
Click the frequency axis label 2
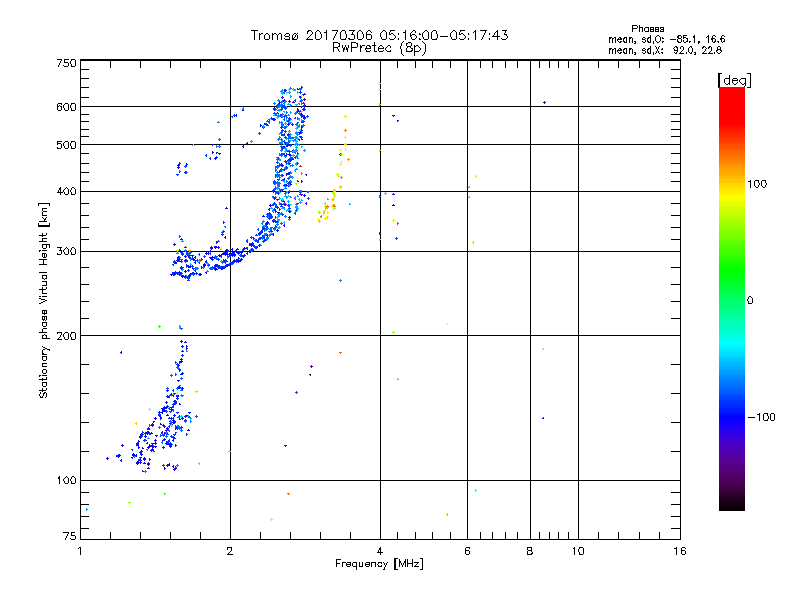230,551
